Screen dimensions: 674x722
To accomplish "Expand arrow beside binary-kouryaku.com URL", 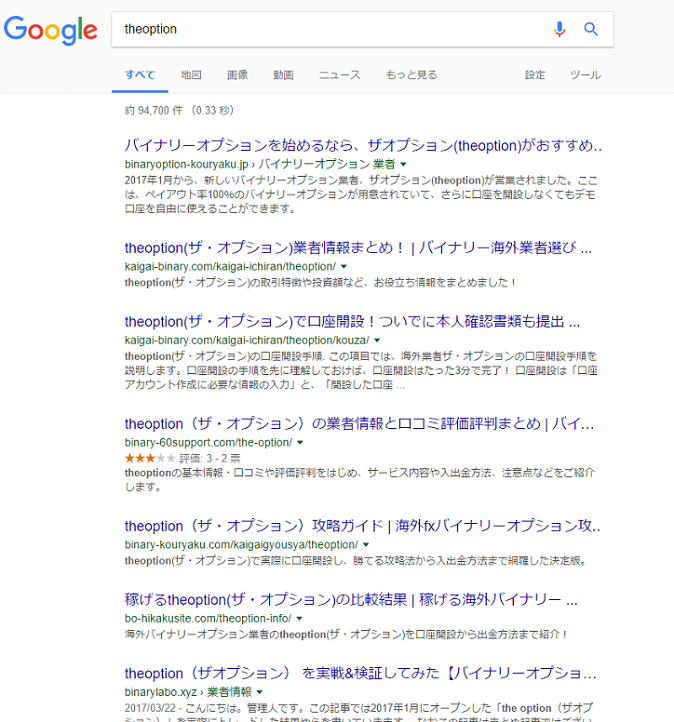I will [366, 545].
